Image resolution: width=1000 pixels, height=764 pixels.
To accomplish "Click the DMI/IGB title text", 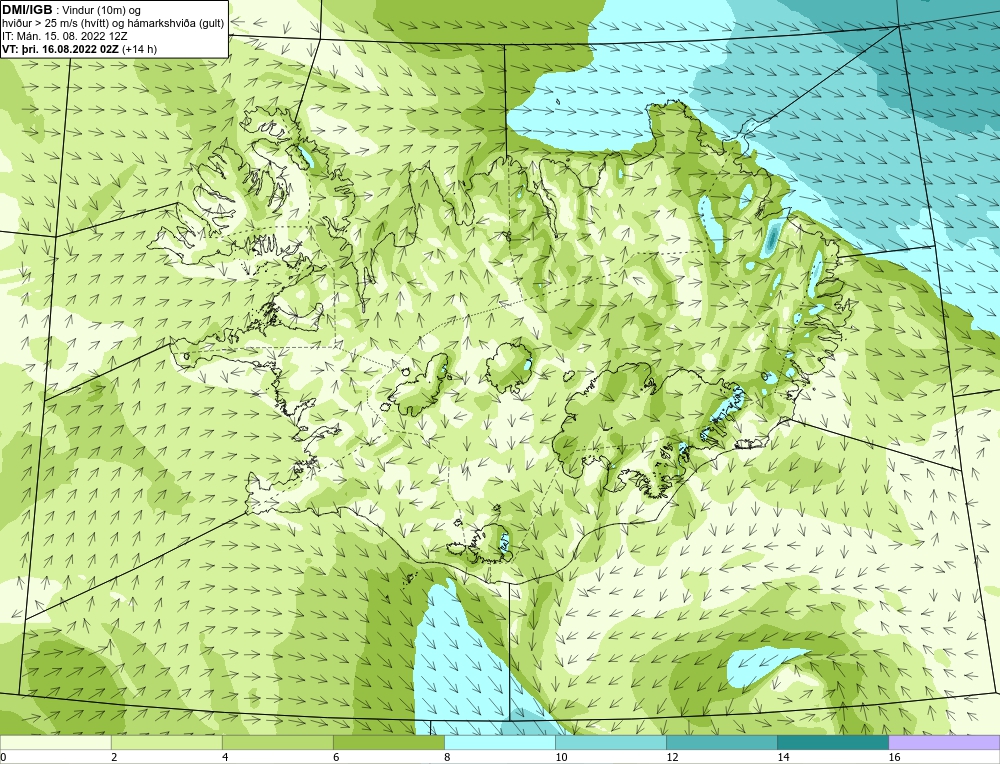I will [x=27, y=10].
